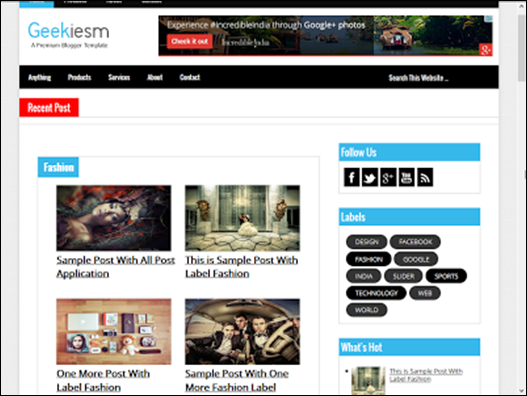Open the RSS feed icon
Image resolution: width=527 pixels, height=396 pixels.
(x=425, y=177)
